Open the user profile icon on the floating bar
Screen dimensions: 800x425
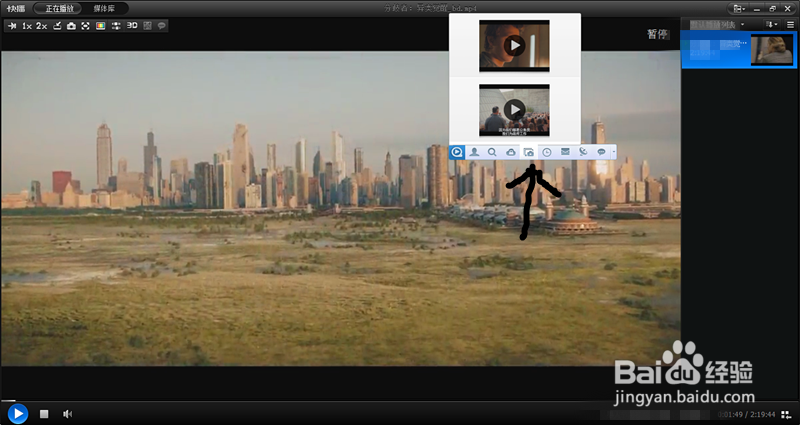[474, 152]
